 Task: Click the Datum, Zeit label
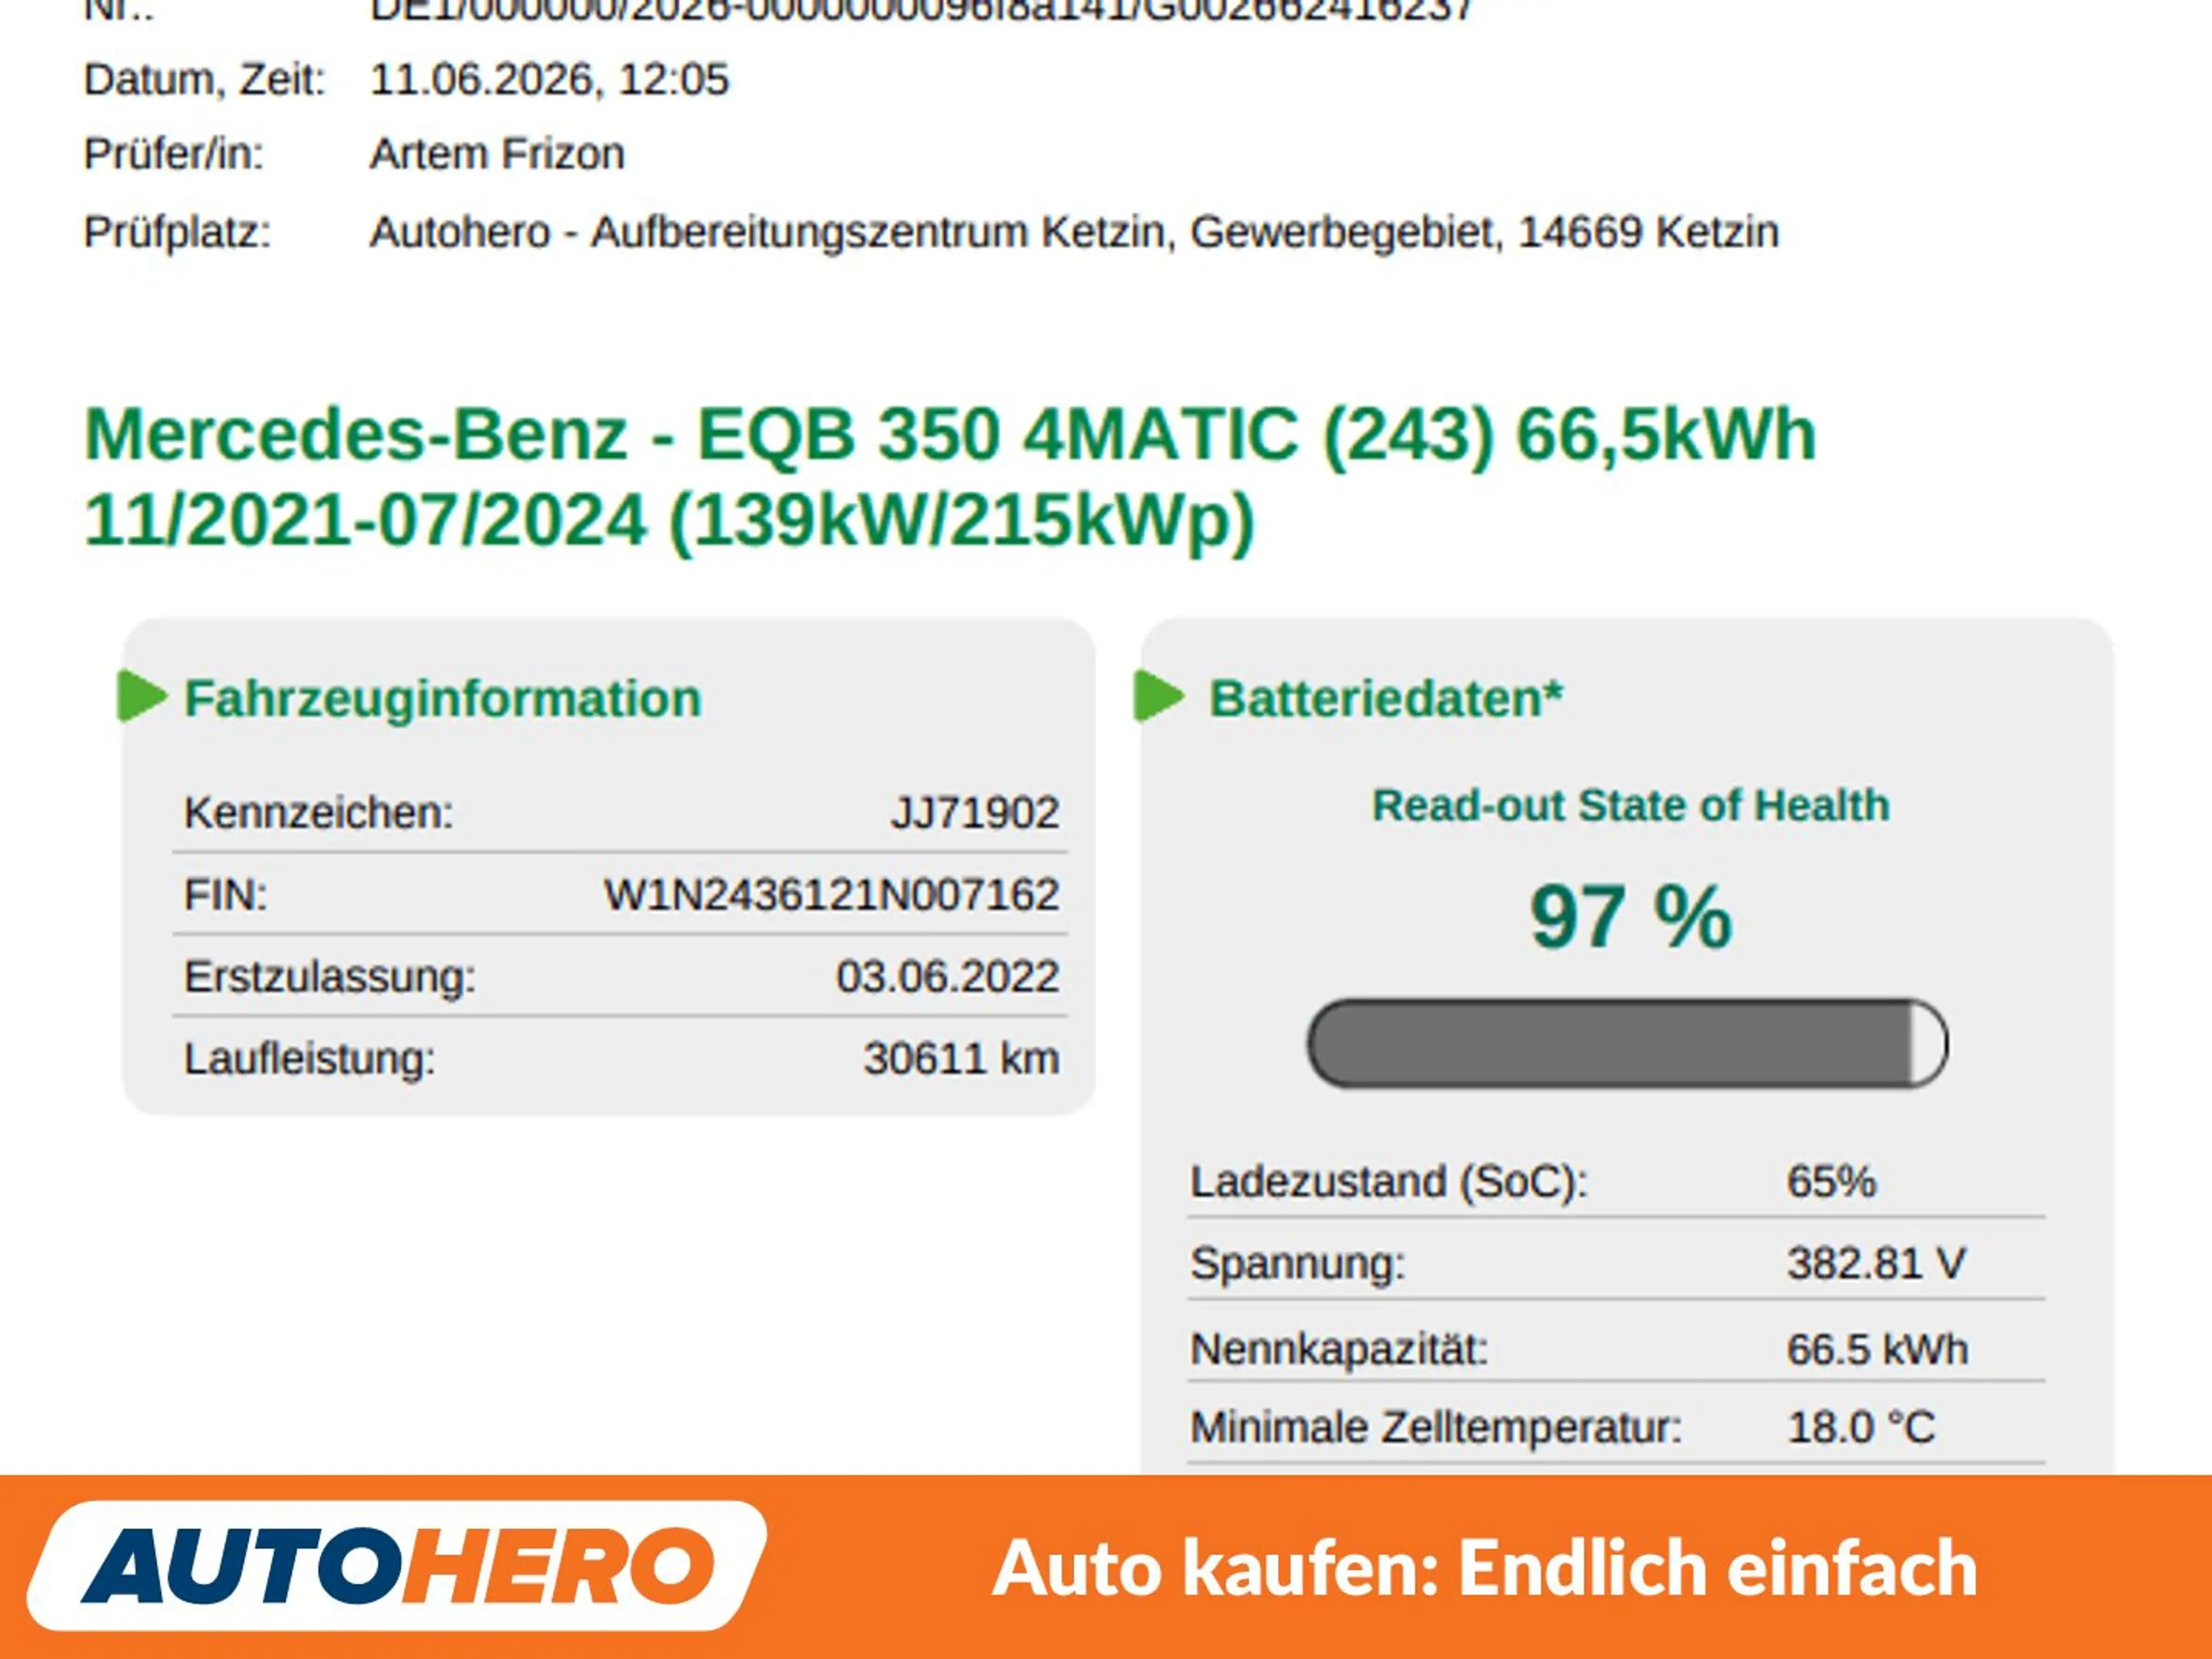tap(205, 80)
